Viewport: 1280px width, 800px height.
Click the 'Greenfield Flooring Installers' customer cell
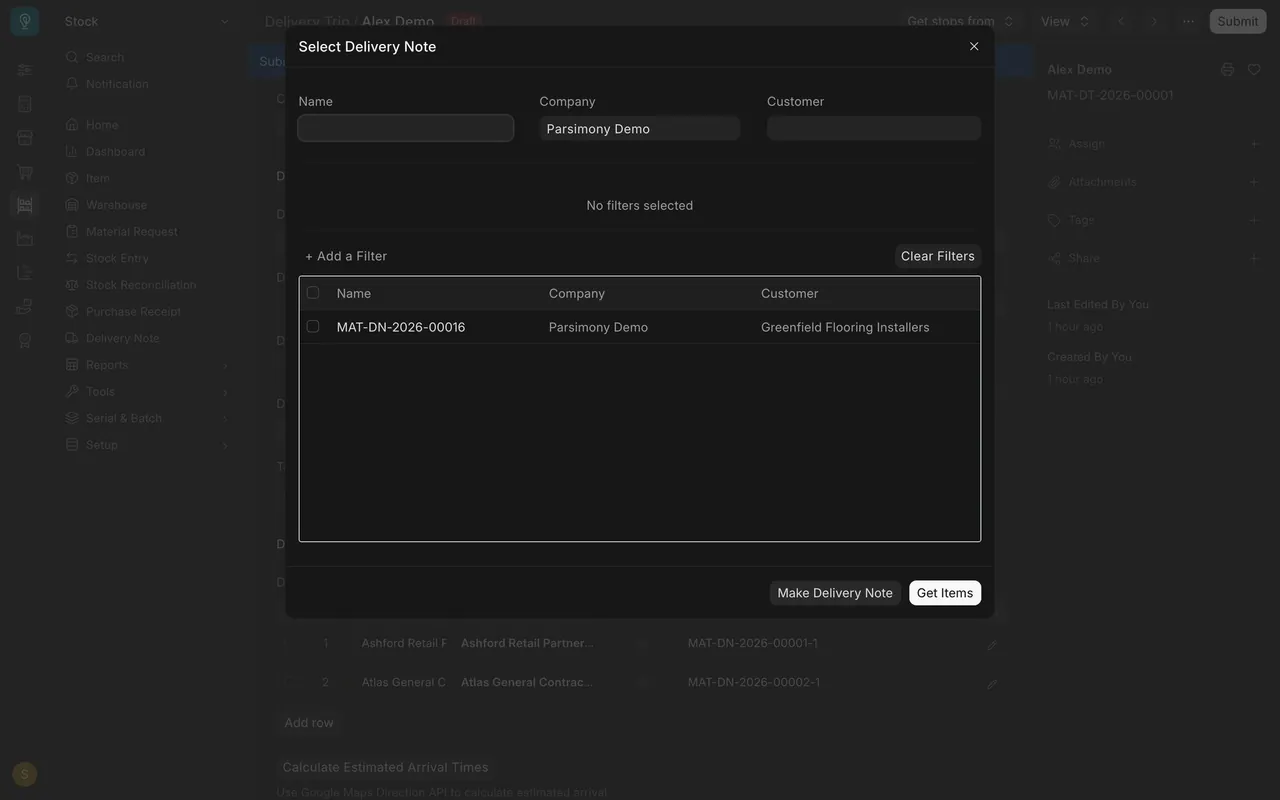pos(845,327)
